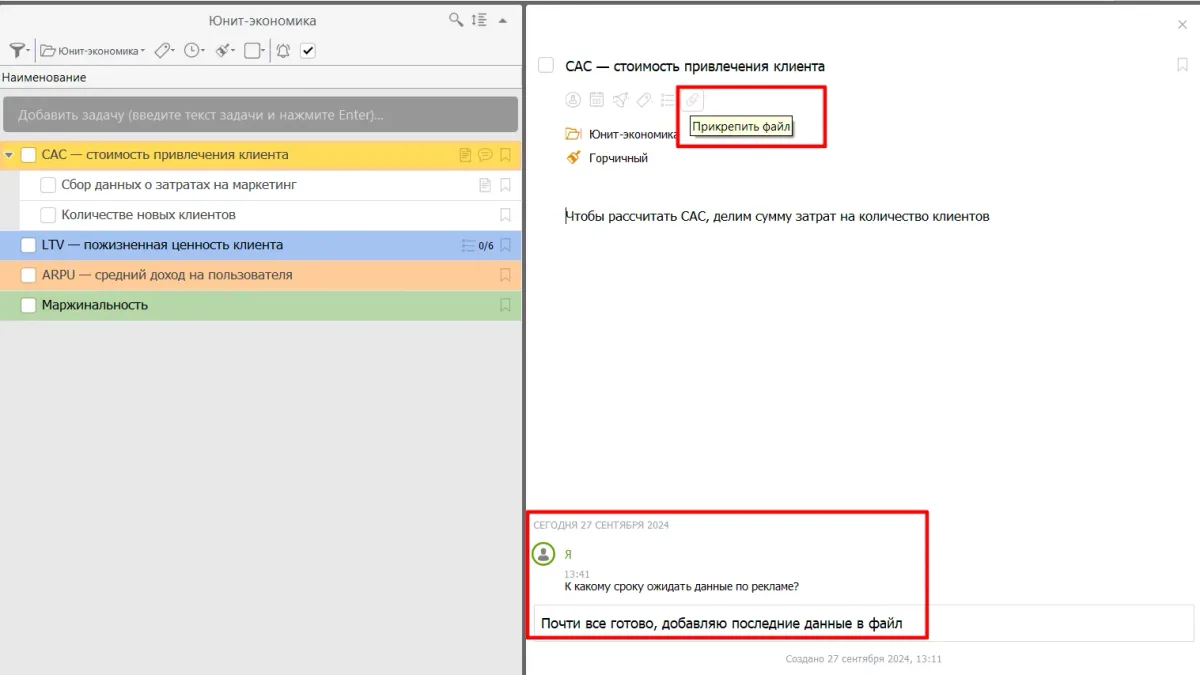The image size is (1200, 675).
Task: Collapse the CAC task subtasks
Action: tap(9, 155)
